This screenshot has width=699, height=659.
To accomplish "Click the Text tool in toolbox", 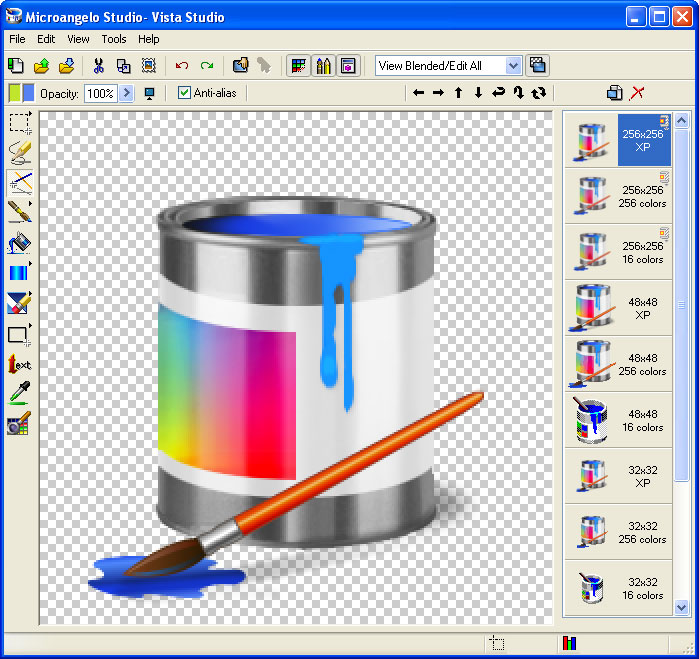I will [x=19, y=364].
